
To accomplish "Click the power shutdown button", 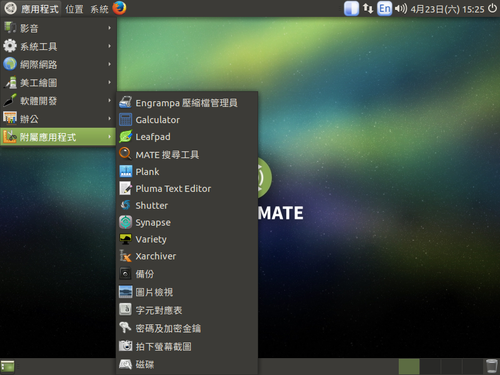I will tap(492, 8).
